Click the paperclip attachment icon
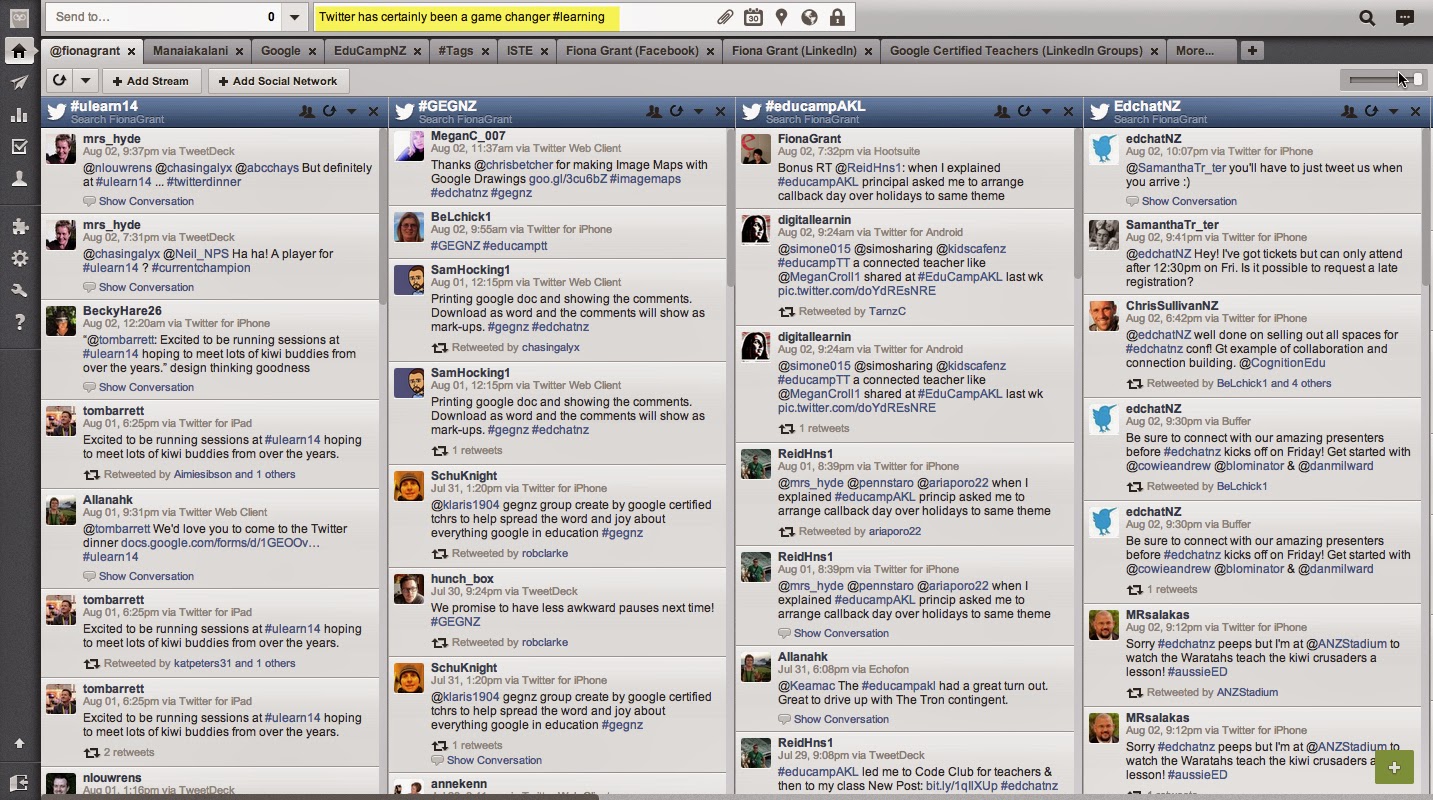This screenshot has height=800, width=1433. 725,17
